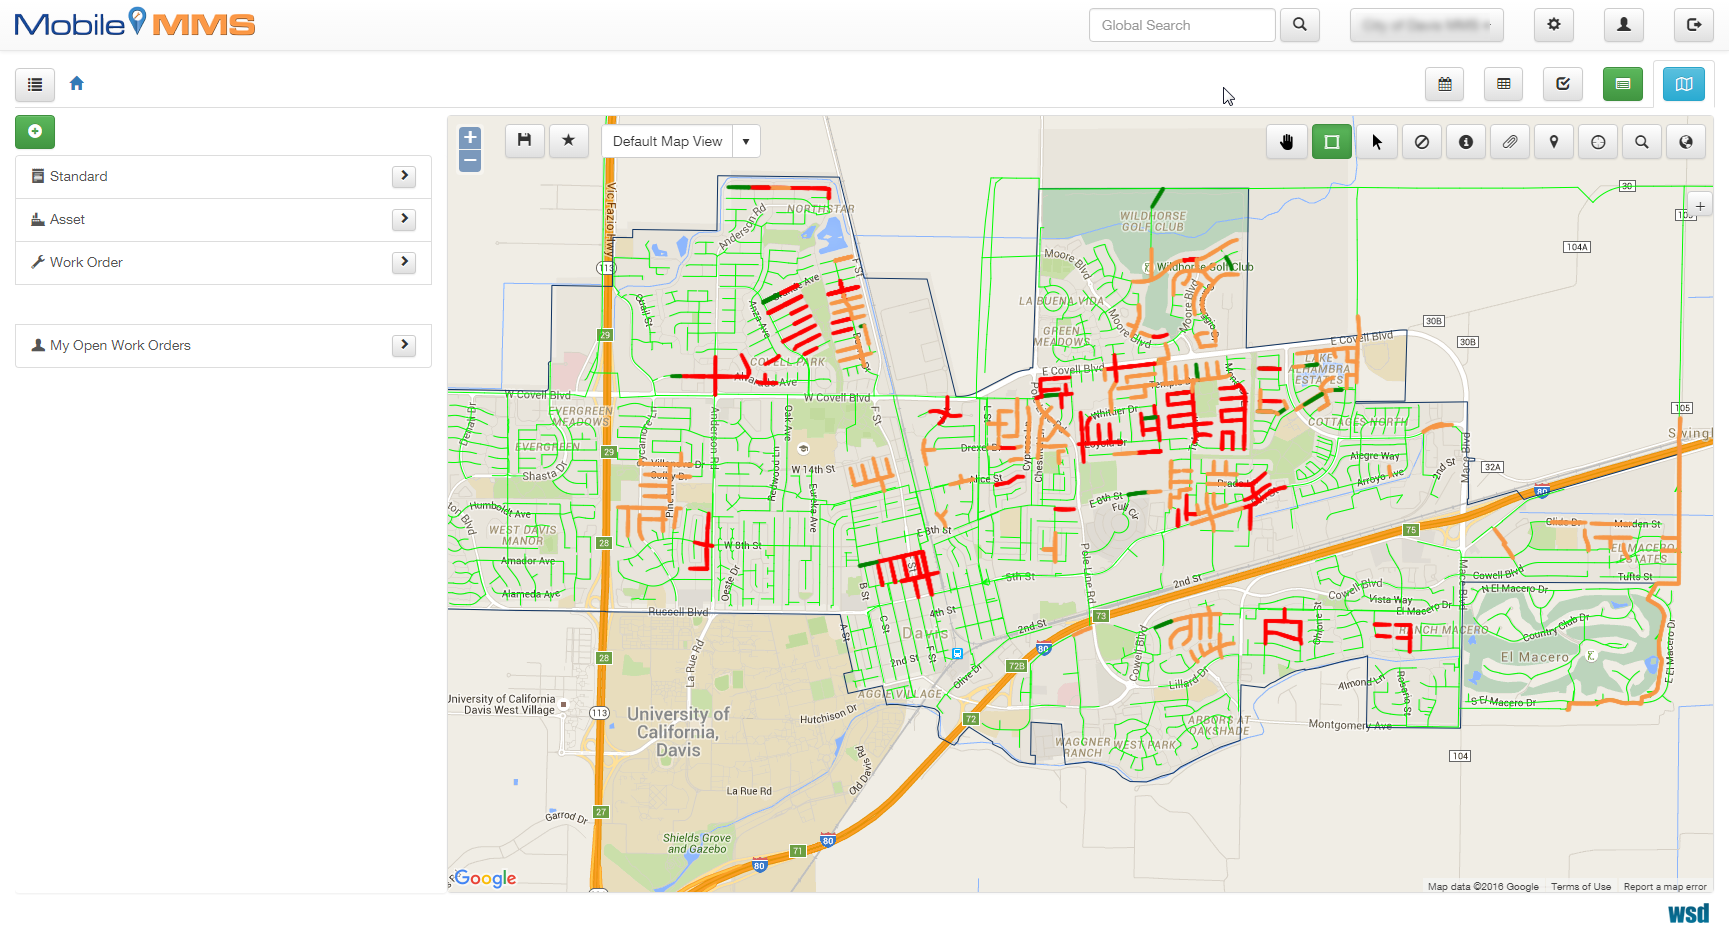Open the checklist task view
The height and width of the screenshot is (933, 1729).
[x=1563, y=84]
